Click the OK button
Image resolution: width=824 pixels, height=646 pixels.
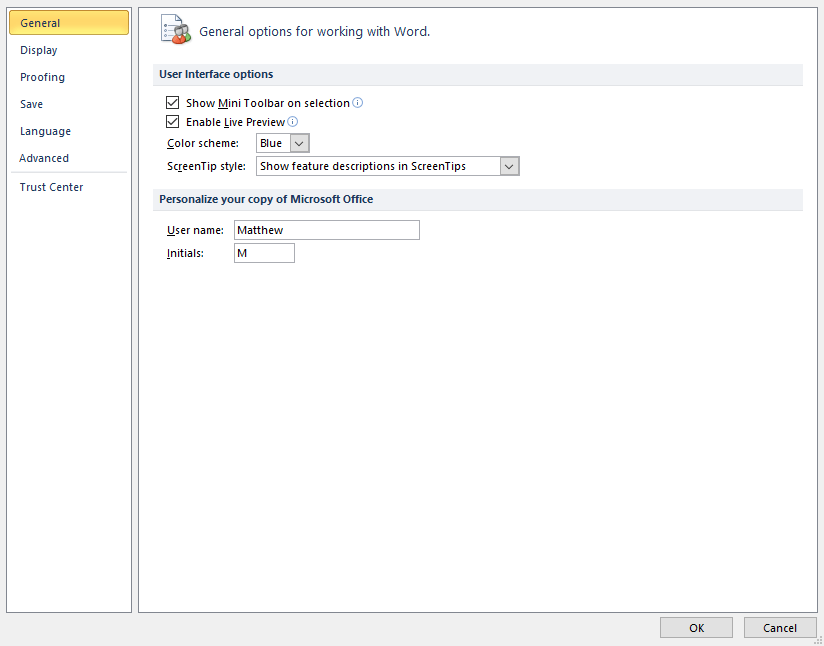(x=696, y=627)
